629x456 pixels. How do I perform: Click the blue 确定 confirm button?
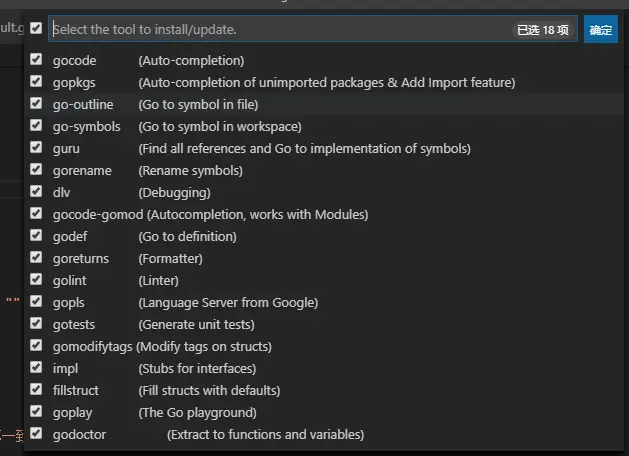coord(600,30)
